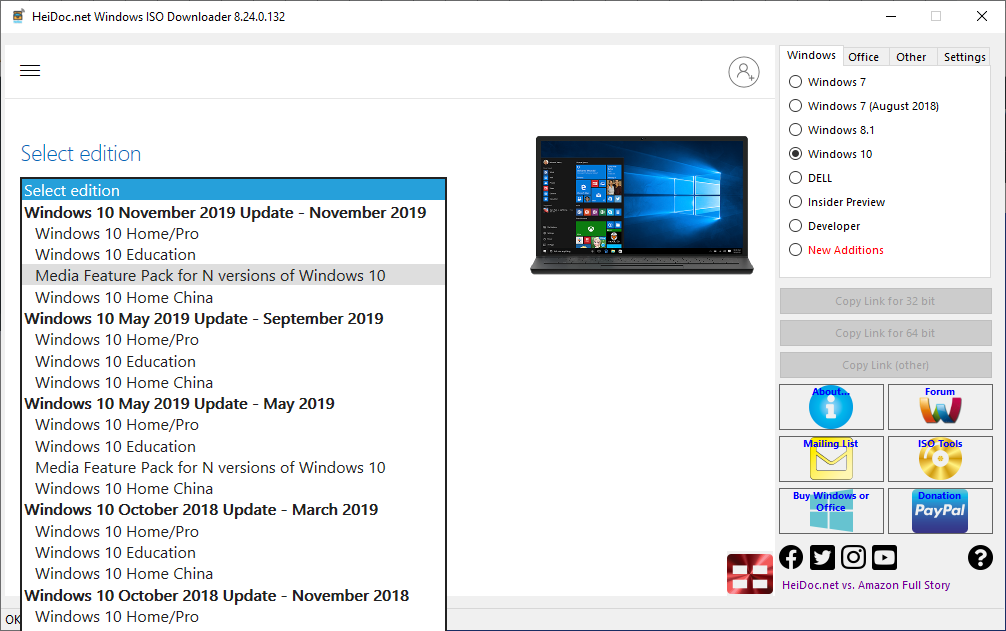The height and width of the screenshot is (631, 1006).
Task: Click the help question mark icon
Action: click(980, 557)
